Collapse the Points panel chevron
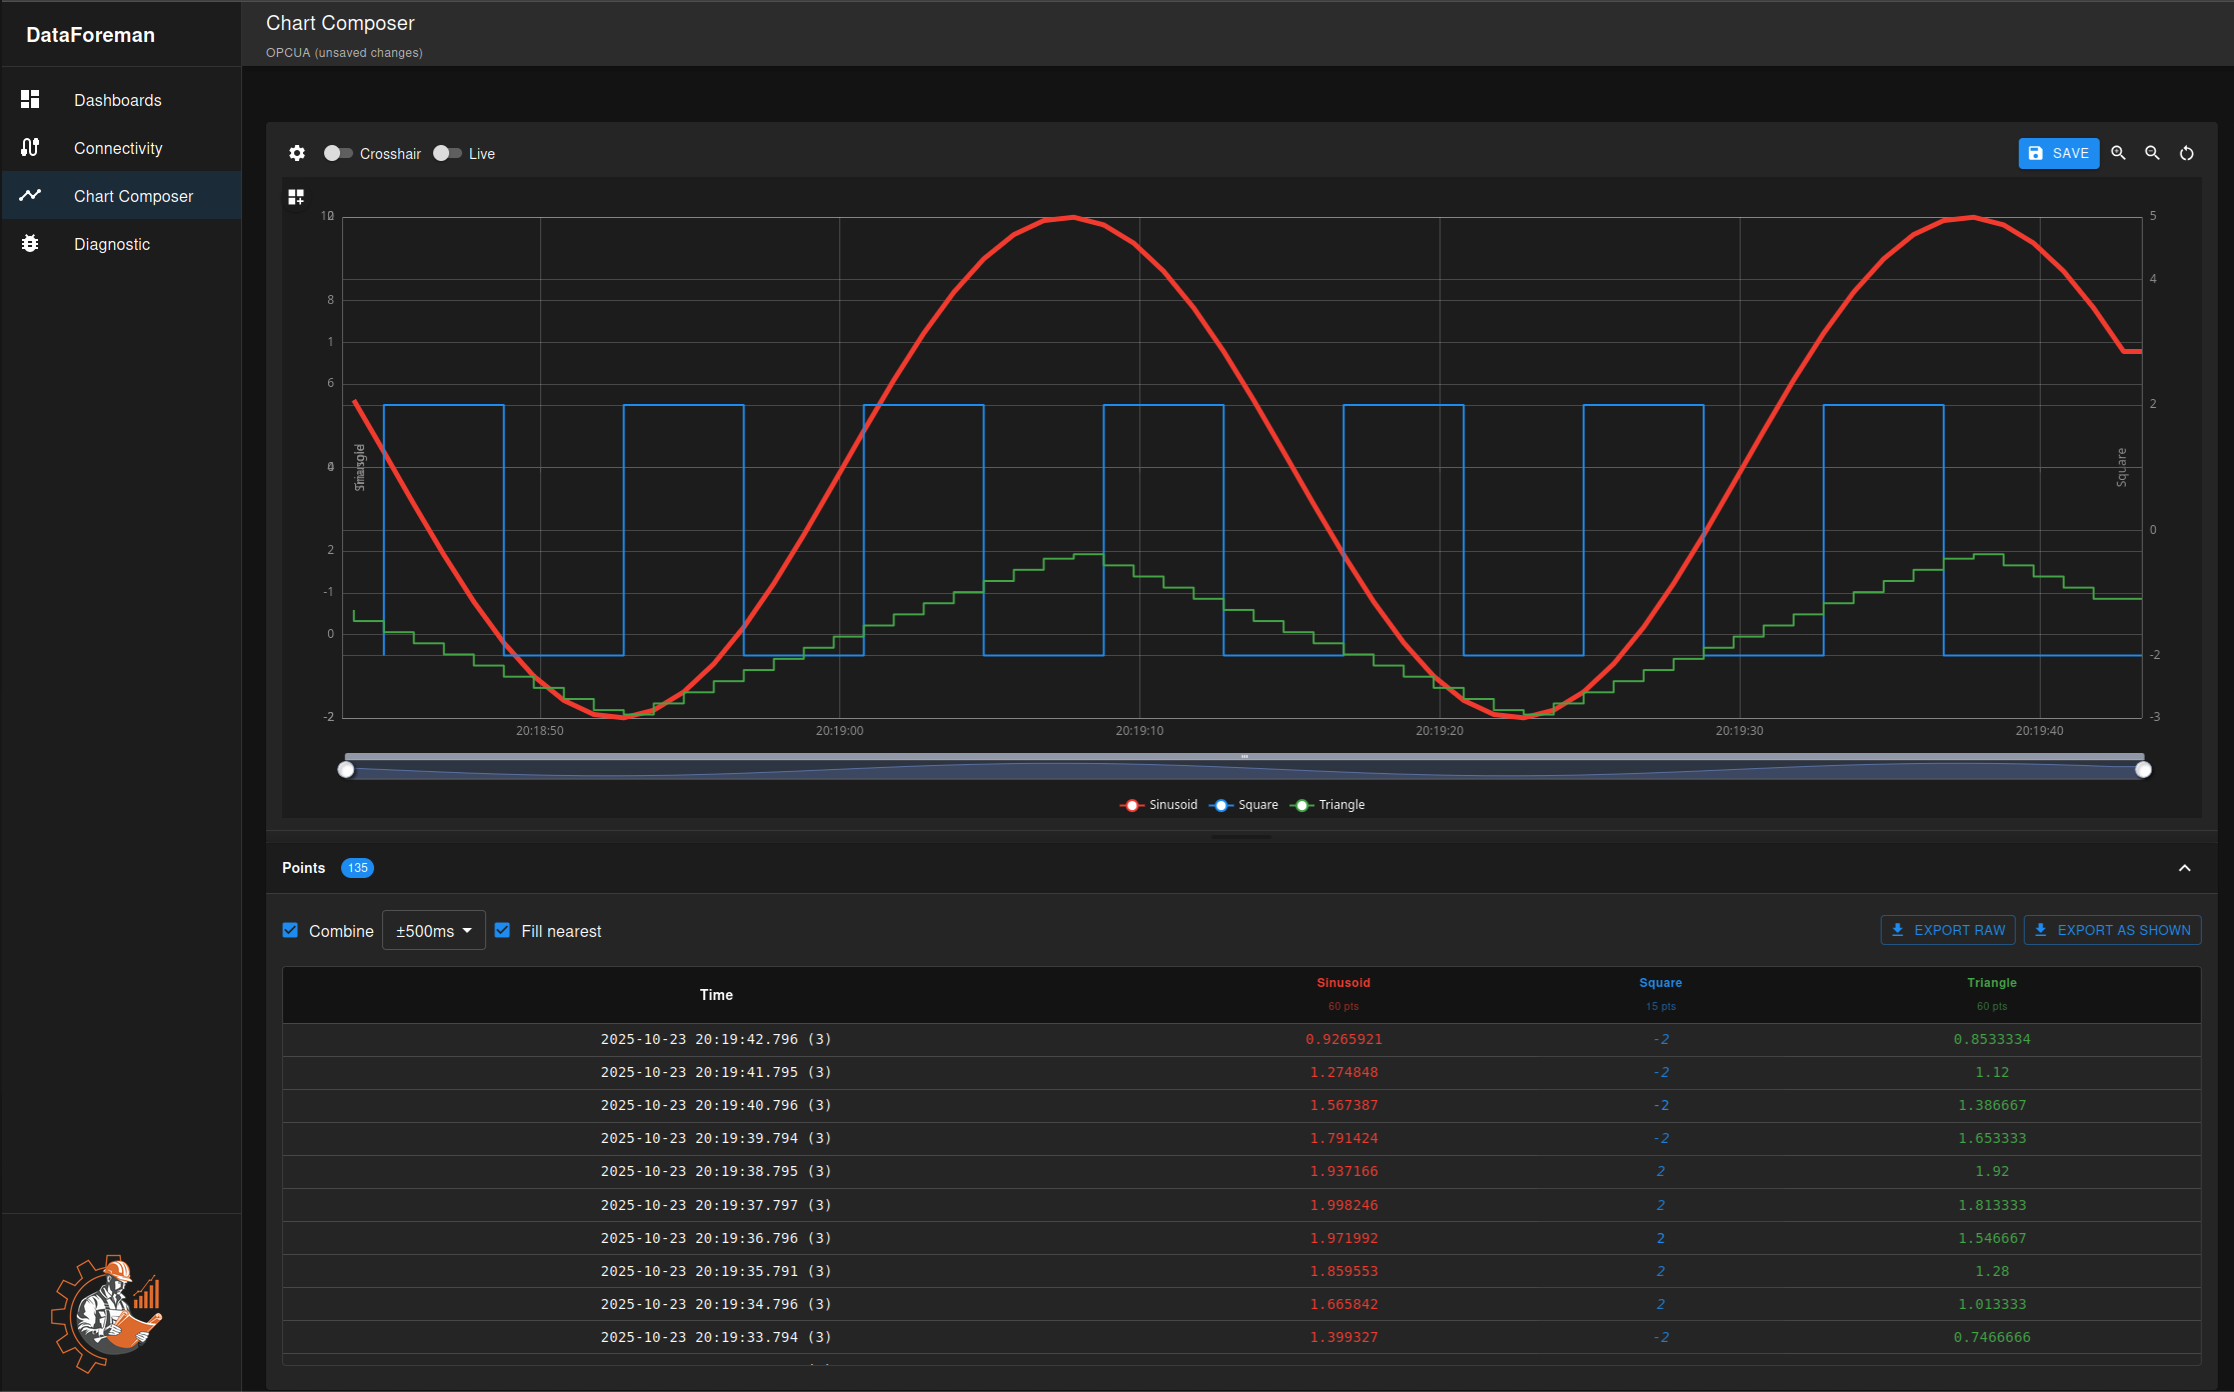The width and height of the screenshot is (2234, 1392). tap(2185, 868)
